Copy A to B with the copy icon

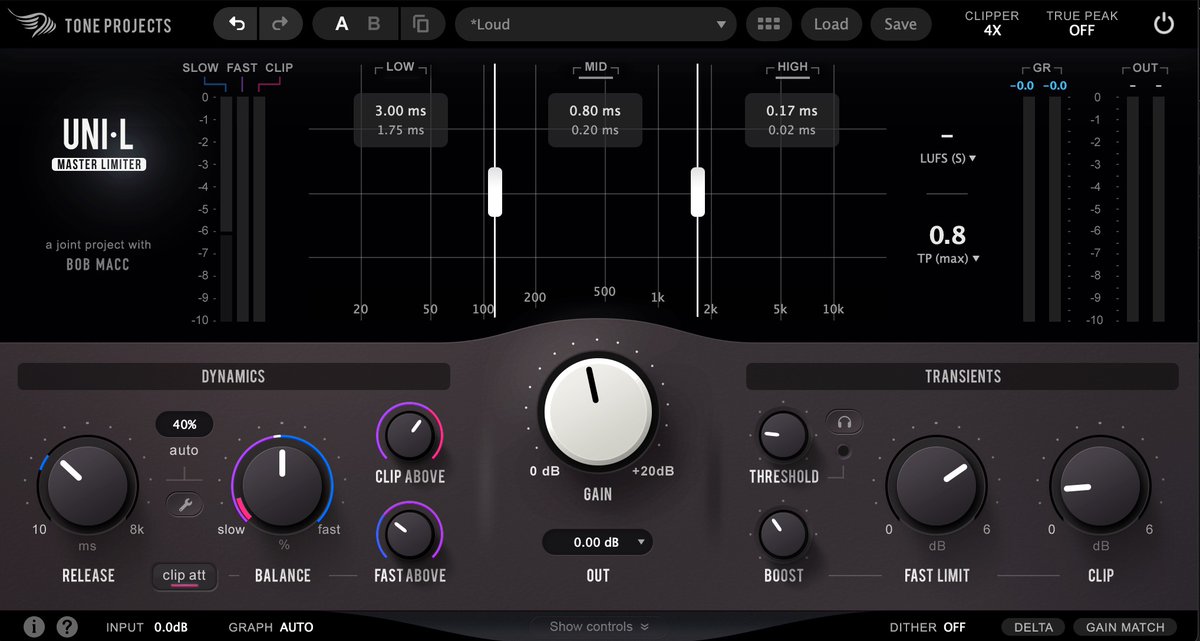tap(422, 24)
